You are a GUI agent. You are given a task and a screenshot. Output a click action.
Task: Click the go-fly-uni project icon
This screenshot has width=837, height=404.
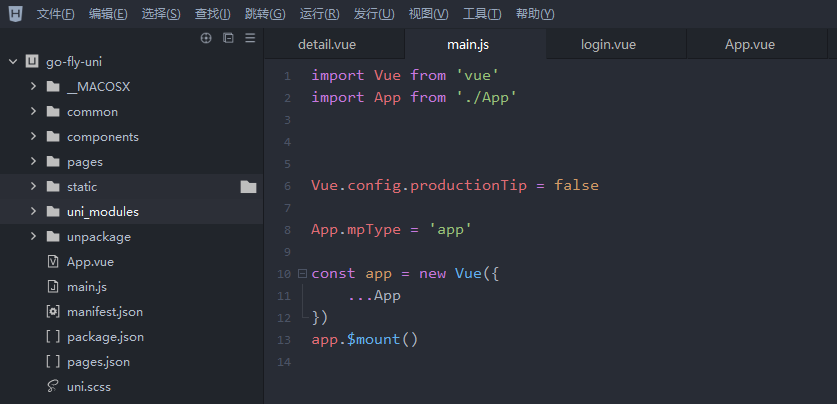(32, 61)
